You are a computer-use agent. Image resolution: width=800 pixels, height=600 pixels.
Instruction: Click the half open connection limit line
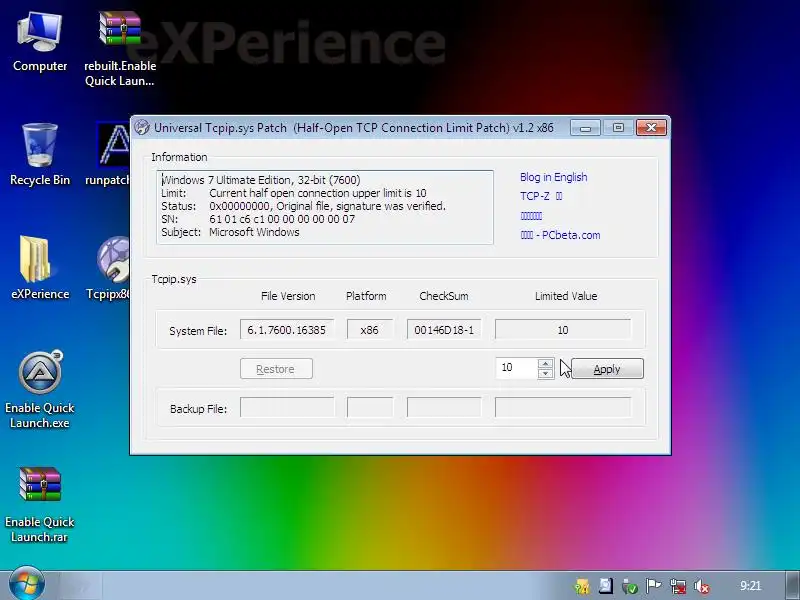click(294, 193)
